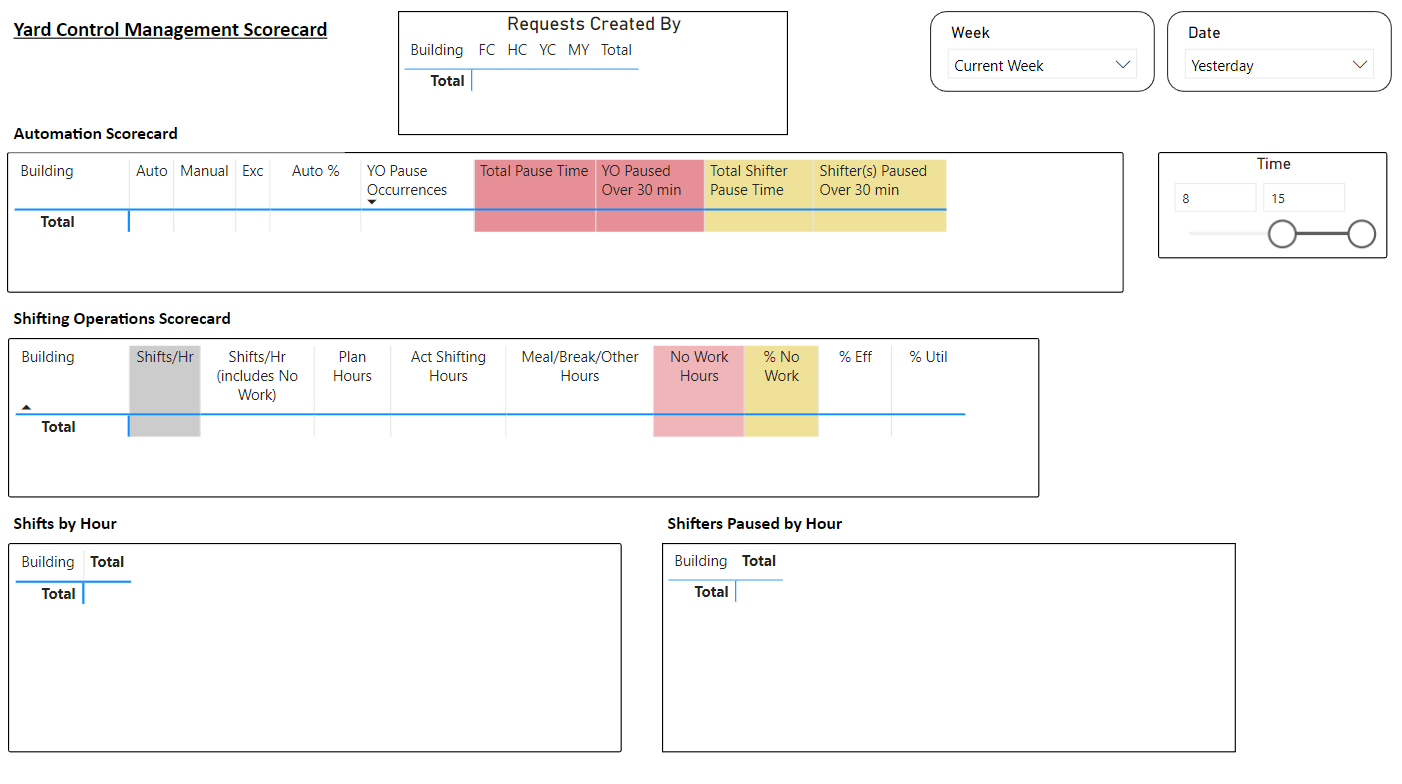Click the Building header in Shifts by Hour

point(48,562)
